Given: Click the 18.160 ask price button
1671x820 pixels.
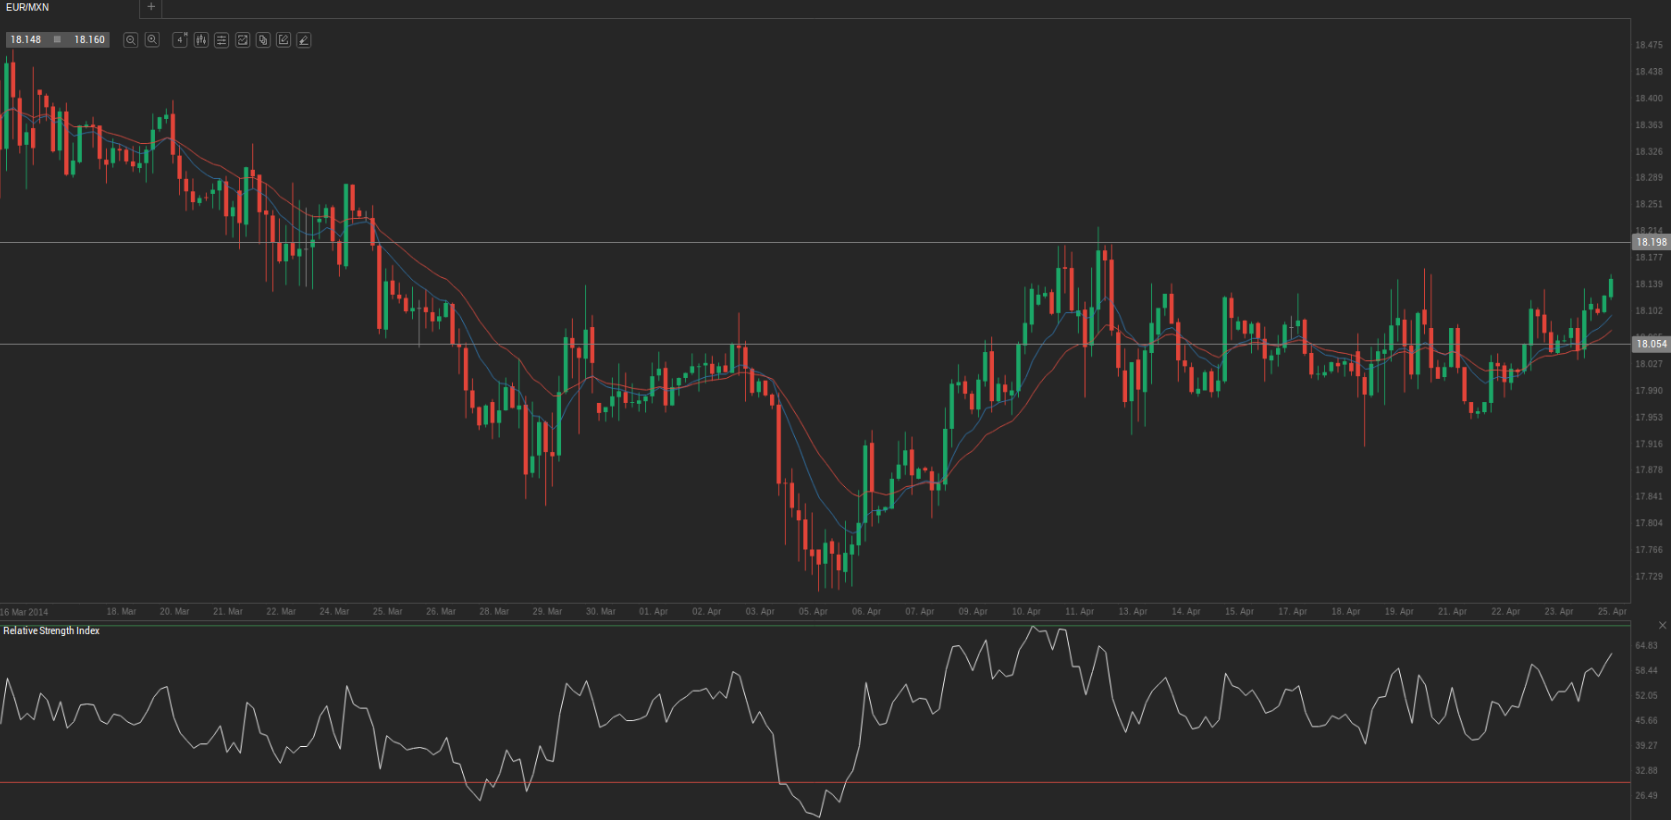Looking at the screenshot, I should pyautogui.click(x=89, y=40).
